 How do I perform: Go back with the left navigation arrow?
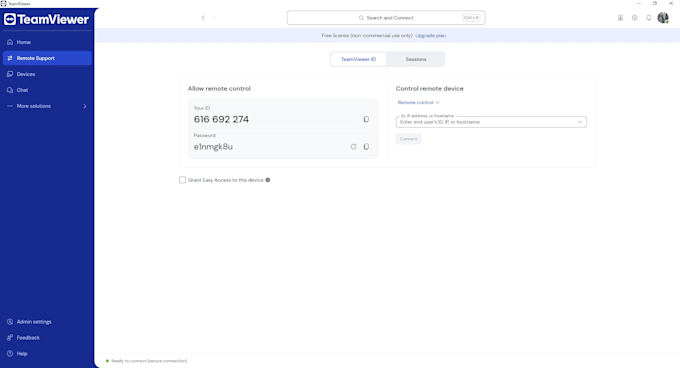pyautogui.click(x=203, y=18)
